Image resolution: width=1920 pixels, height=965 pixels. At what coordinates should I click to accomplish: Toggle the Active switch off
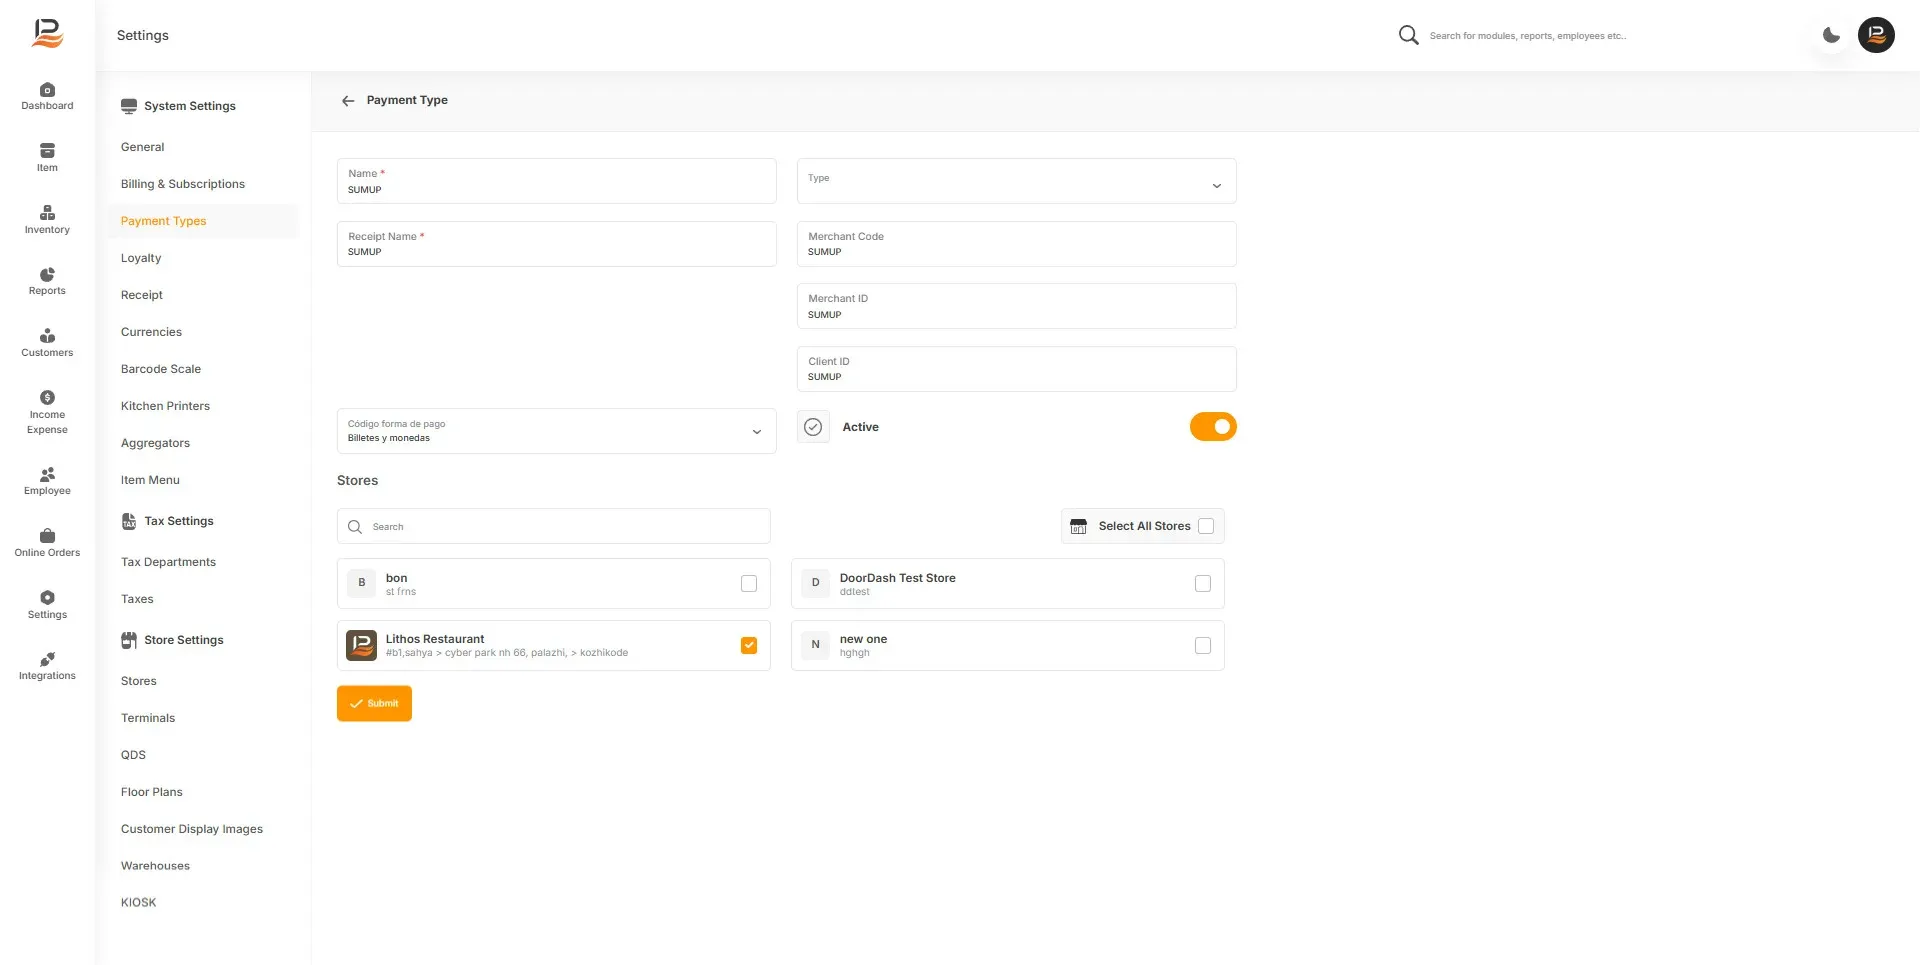(x=1213, y=427)
